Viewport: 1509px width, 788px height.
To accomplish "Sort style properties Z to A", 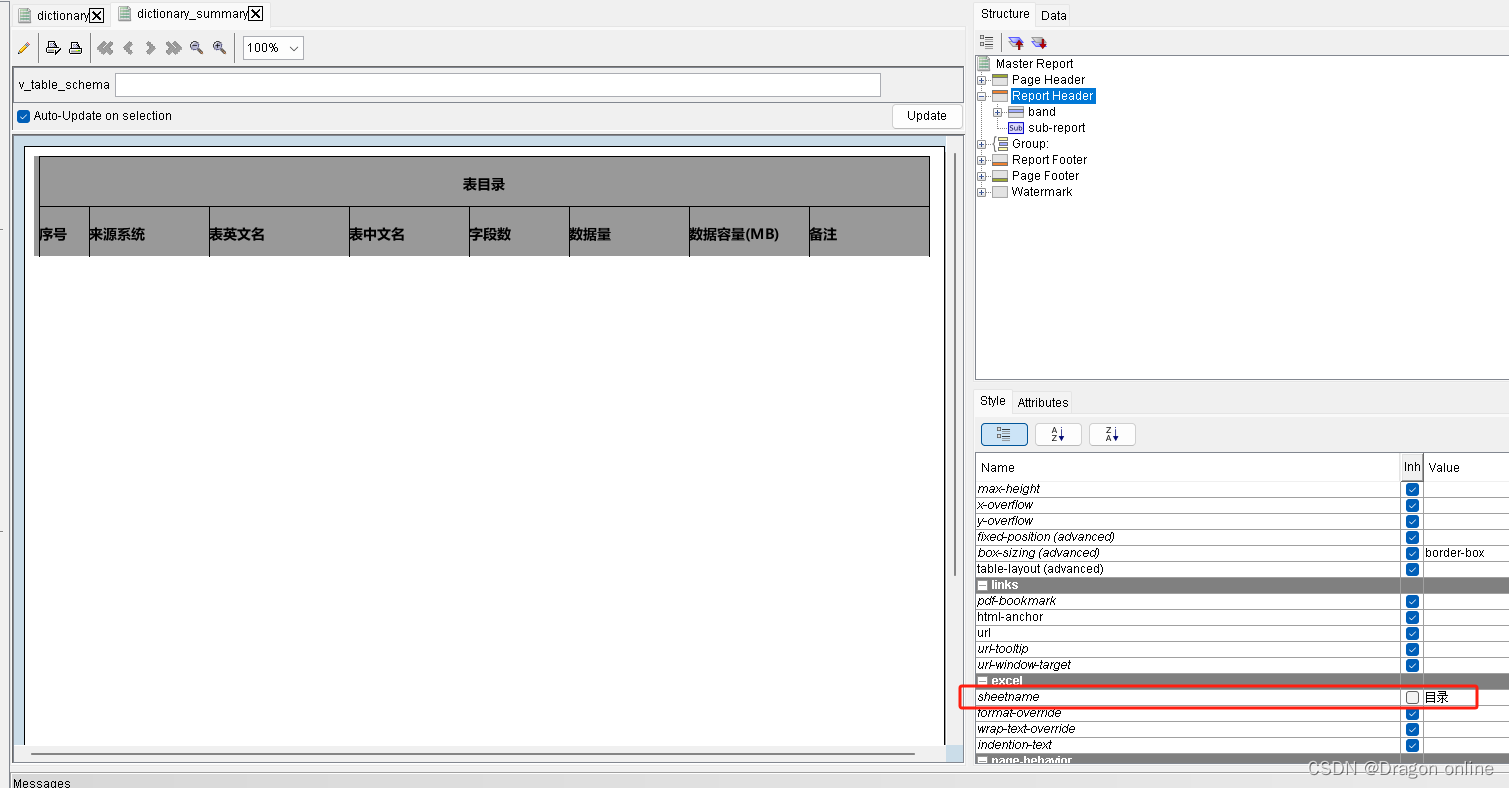I will pos(1112,434).
